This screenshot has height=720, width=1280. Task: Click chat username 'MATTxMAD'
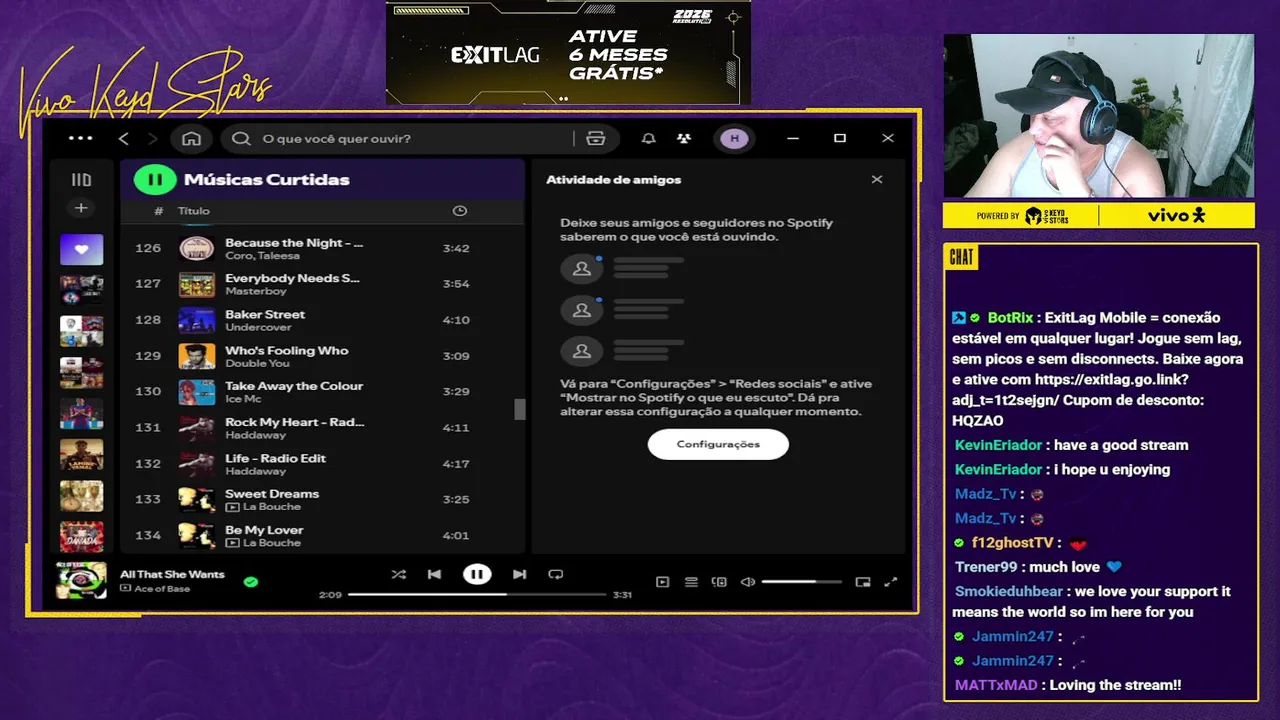tap(996, 685)
